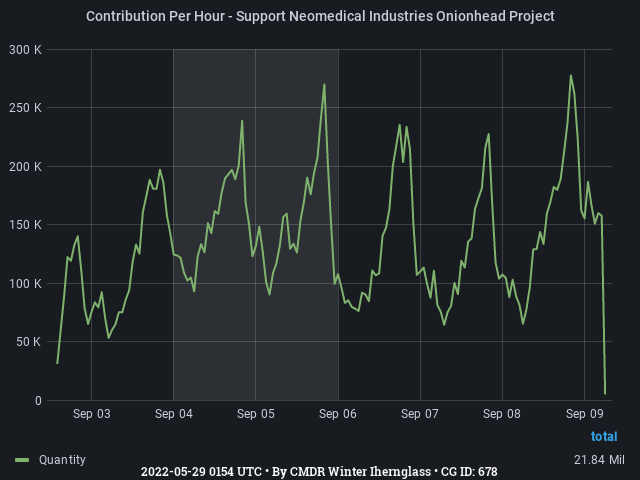Click the footer text with CG ID: 678
640x480 pixels.
coord(319,472)
